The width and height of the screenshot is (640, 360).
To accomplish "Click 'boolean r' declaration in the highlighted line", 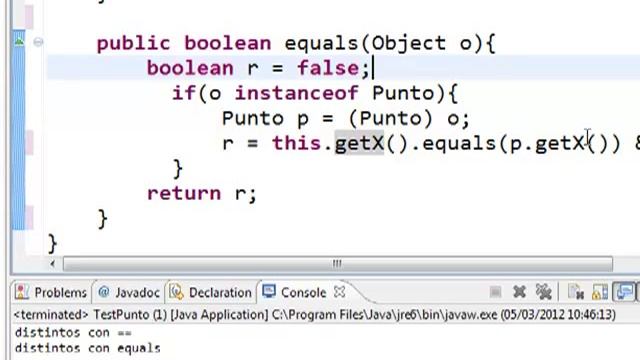I will (x=203, y=68).
